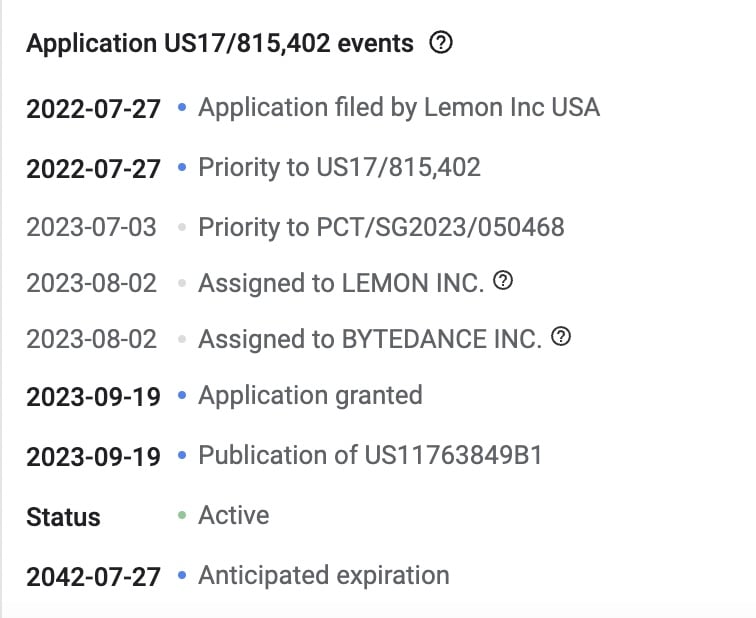756x618 pixels.
Task: Select Priority to US17/815,402 entry
Action: pyautogui.click(x=339, y=167)
